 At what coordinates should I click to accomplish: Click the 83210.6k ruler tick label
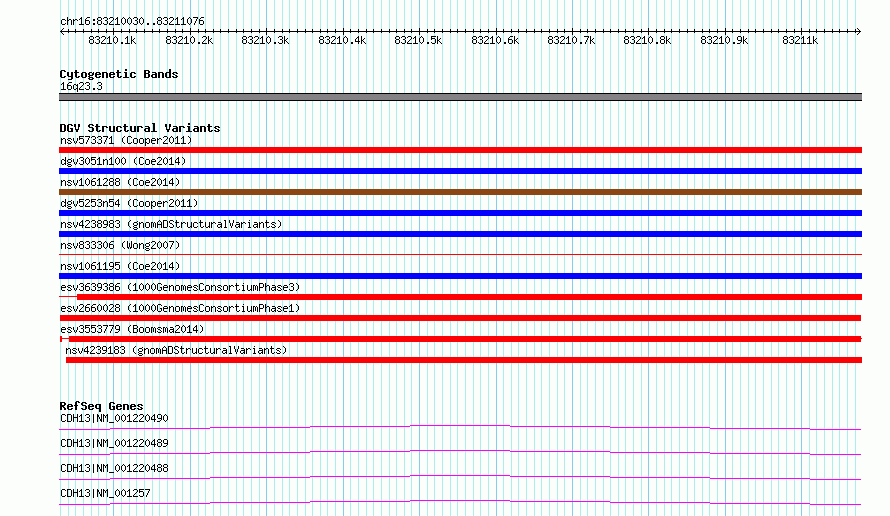[495, 40]
